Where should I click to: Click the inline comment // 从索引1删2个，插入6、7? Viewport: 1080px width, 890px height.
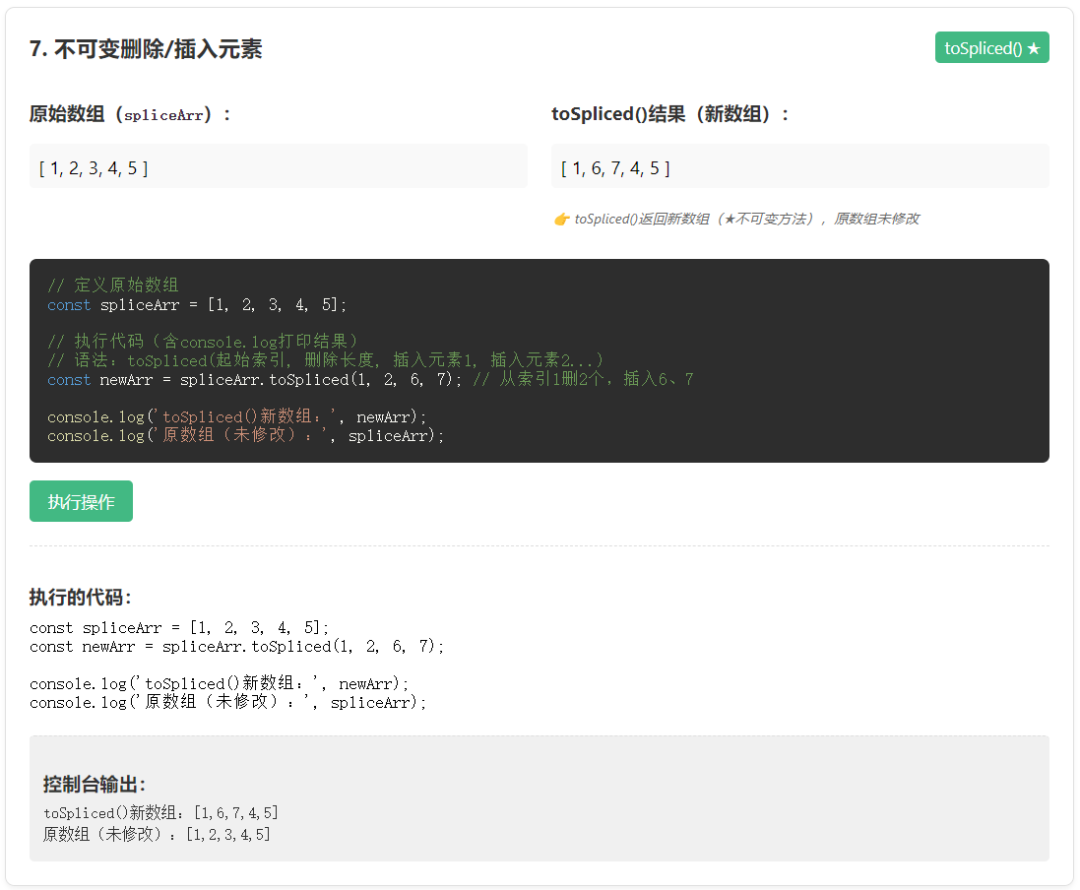(x=583, y=379)
